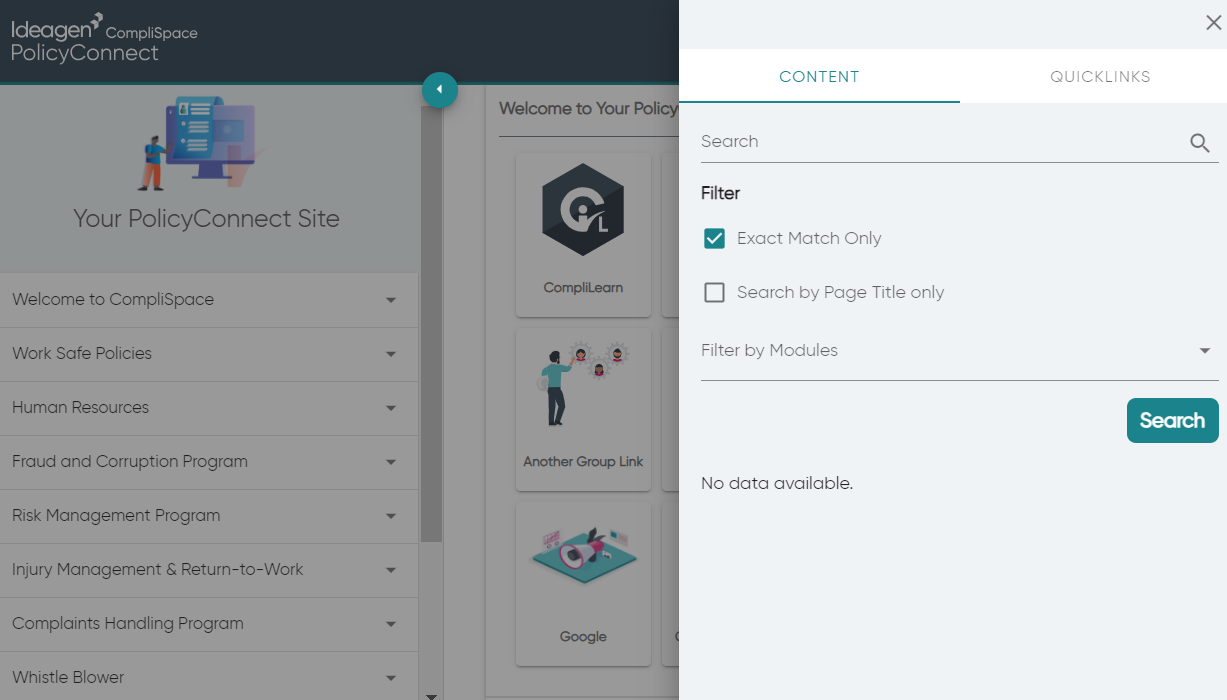Close the search panel with the X icon
Screen dimensions: 1227x700
pyautogui.click(x=1213, y=23)
